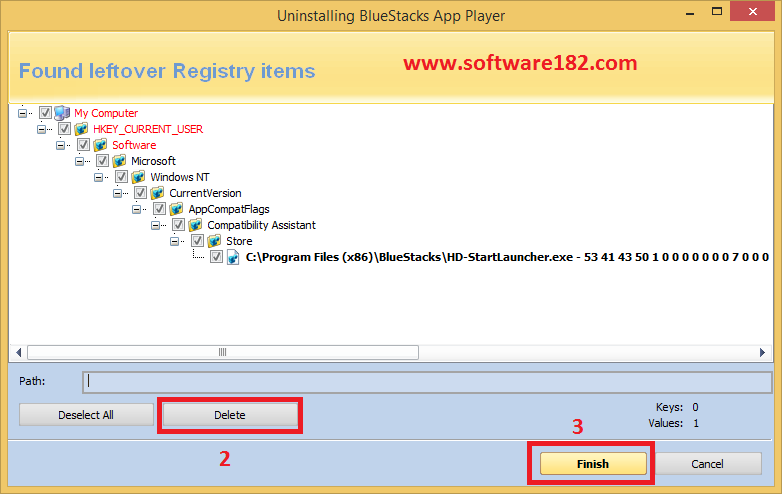This screenshot has height=494, width=782.
Task: Collapse the CurrentVersion node
Action: click(117, 193)
